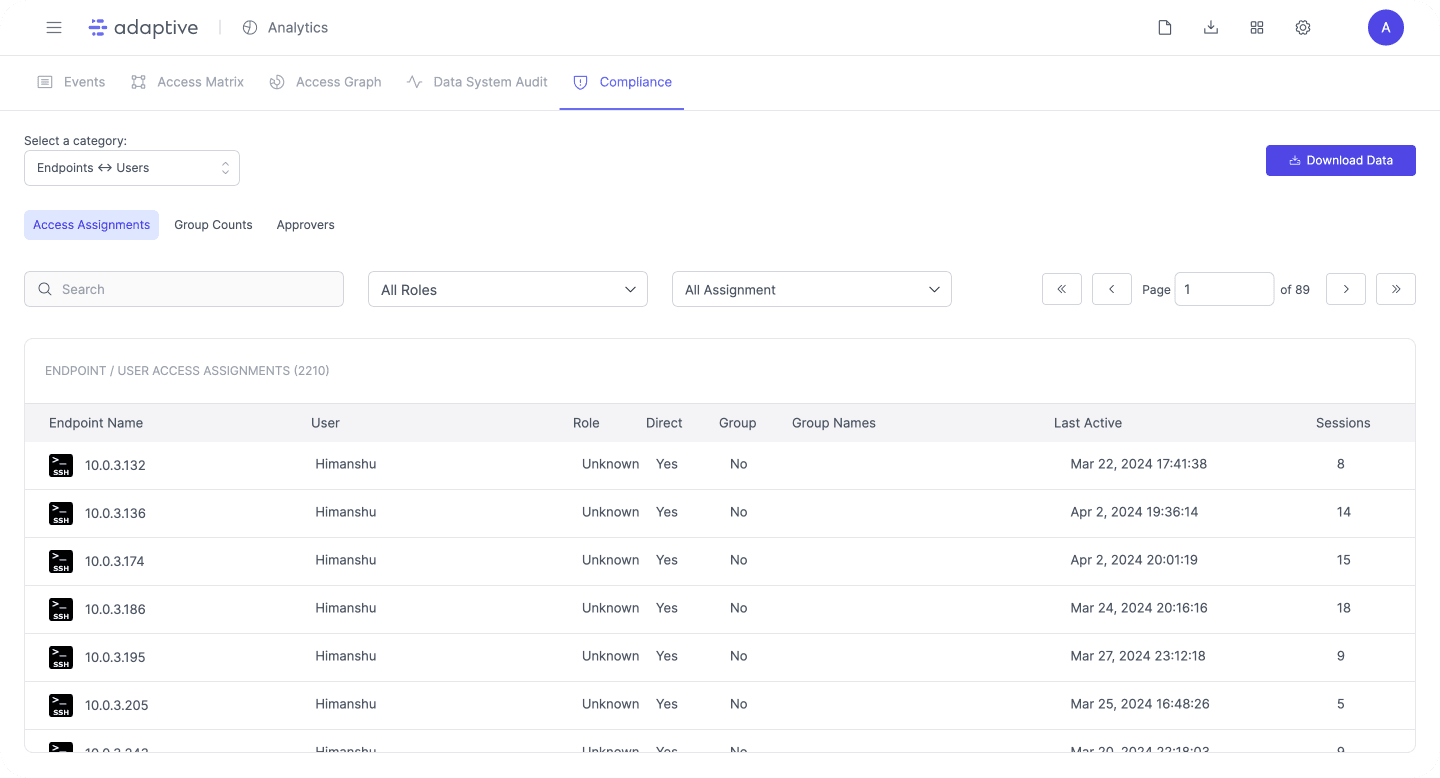Open the apps grid icon
1440x778 pixels.
point(1257,28)
